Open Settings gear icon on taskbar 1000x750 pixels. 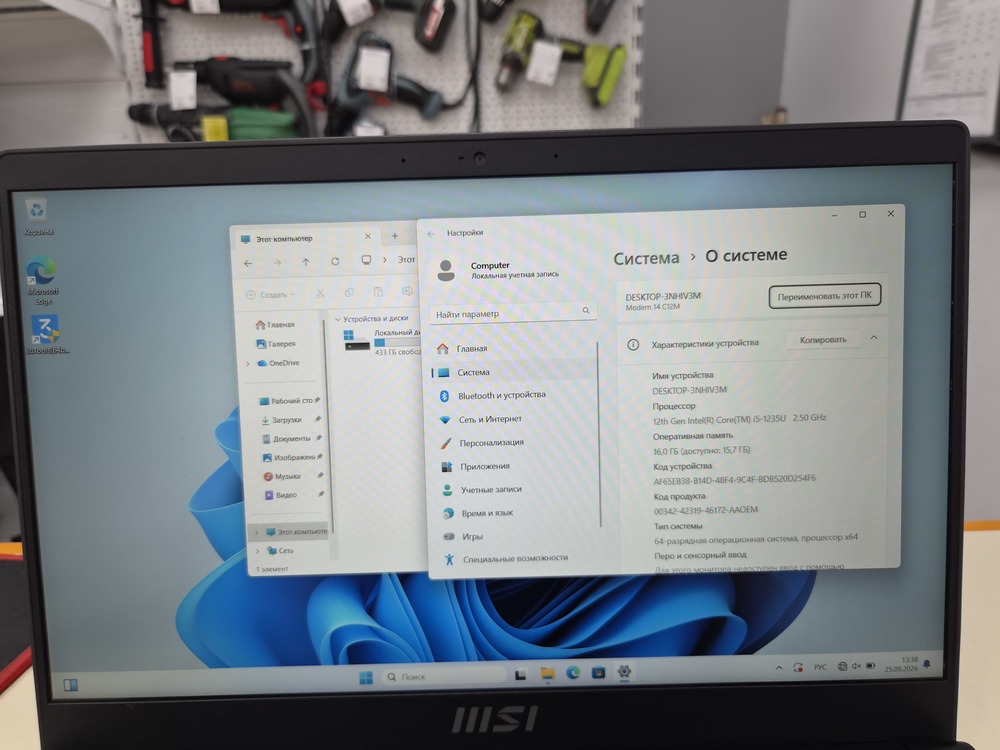(x=624, y=671)
